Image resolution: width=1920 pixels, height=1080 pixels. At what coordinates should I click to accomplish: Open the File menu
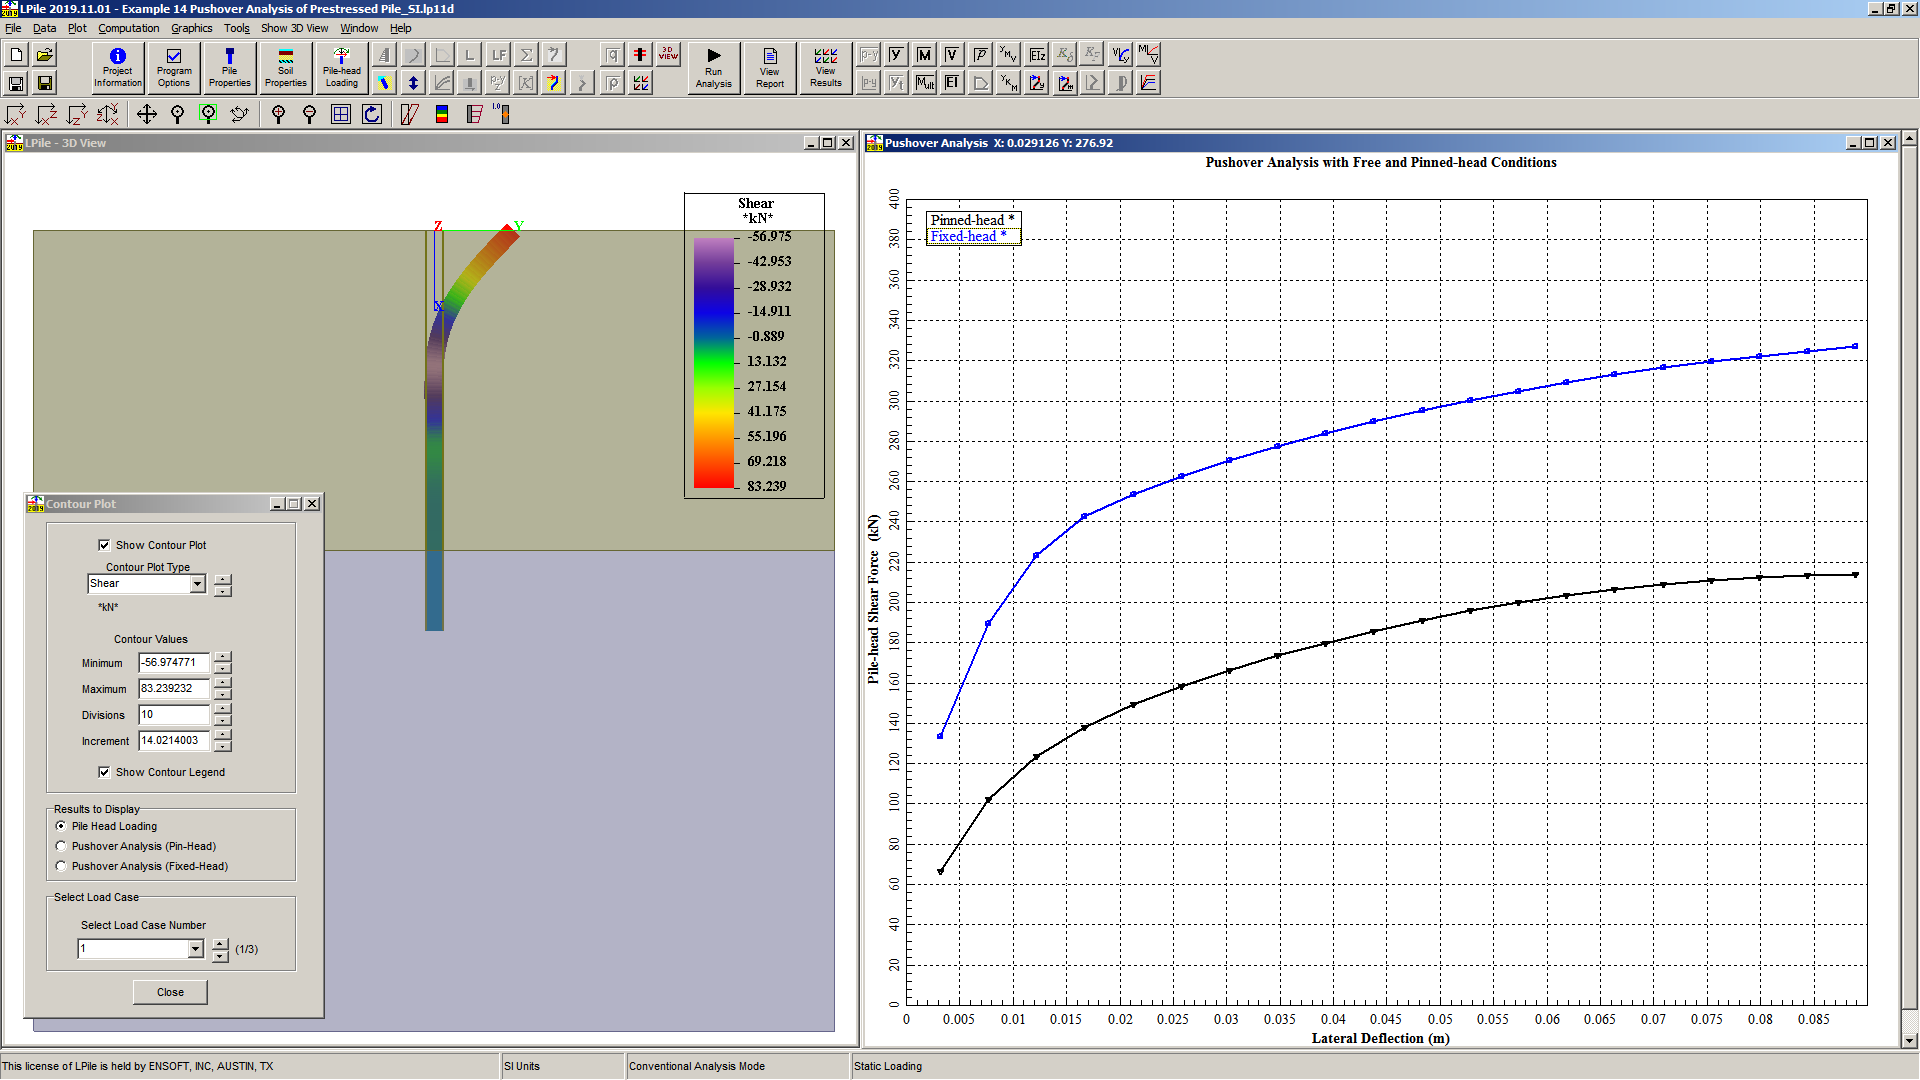[13, 28]
